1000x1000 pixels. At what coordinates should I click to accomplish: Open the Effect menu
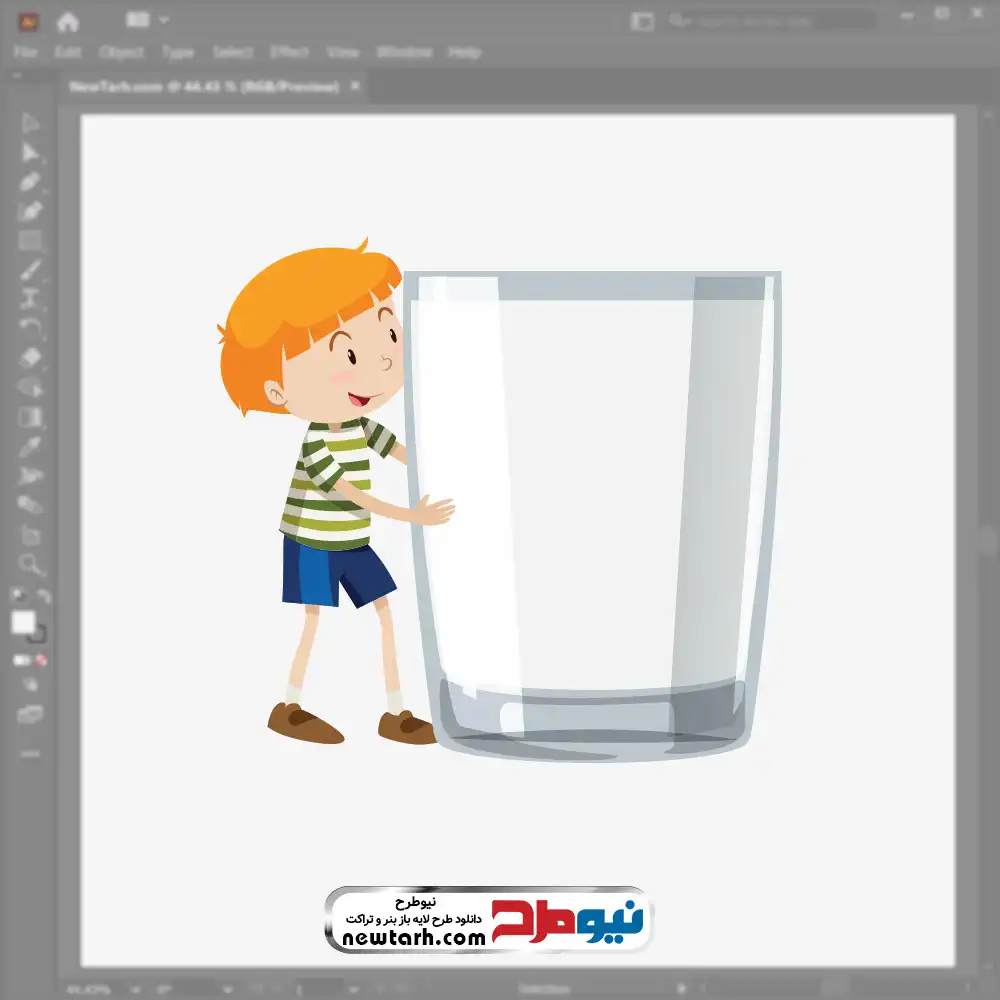pos(290,52)
